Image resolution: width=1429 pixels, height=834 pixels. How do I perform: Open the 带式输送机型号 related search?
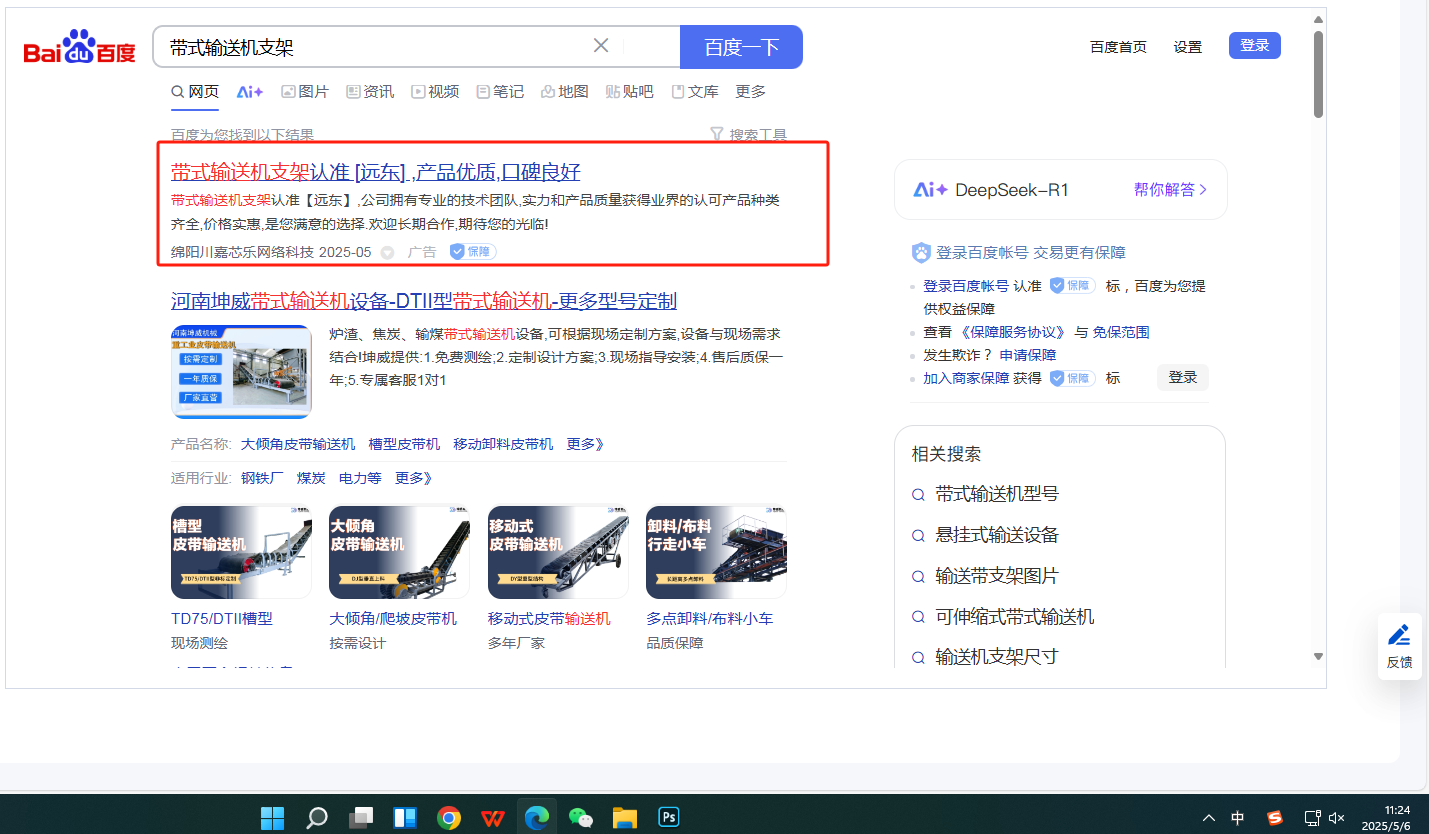[996, 494]
